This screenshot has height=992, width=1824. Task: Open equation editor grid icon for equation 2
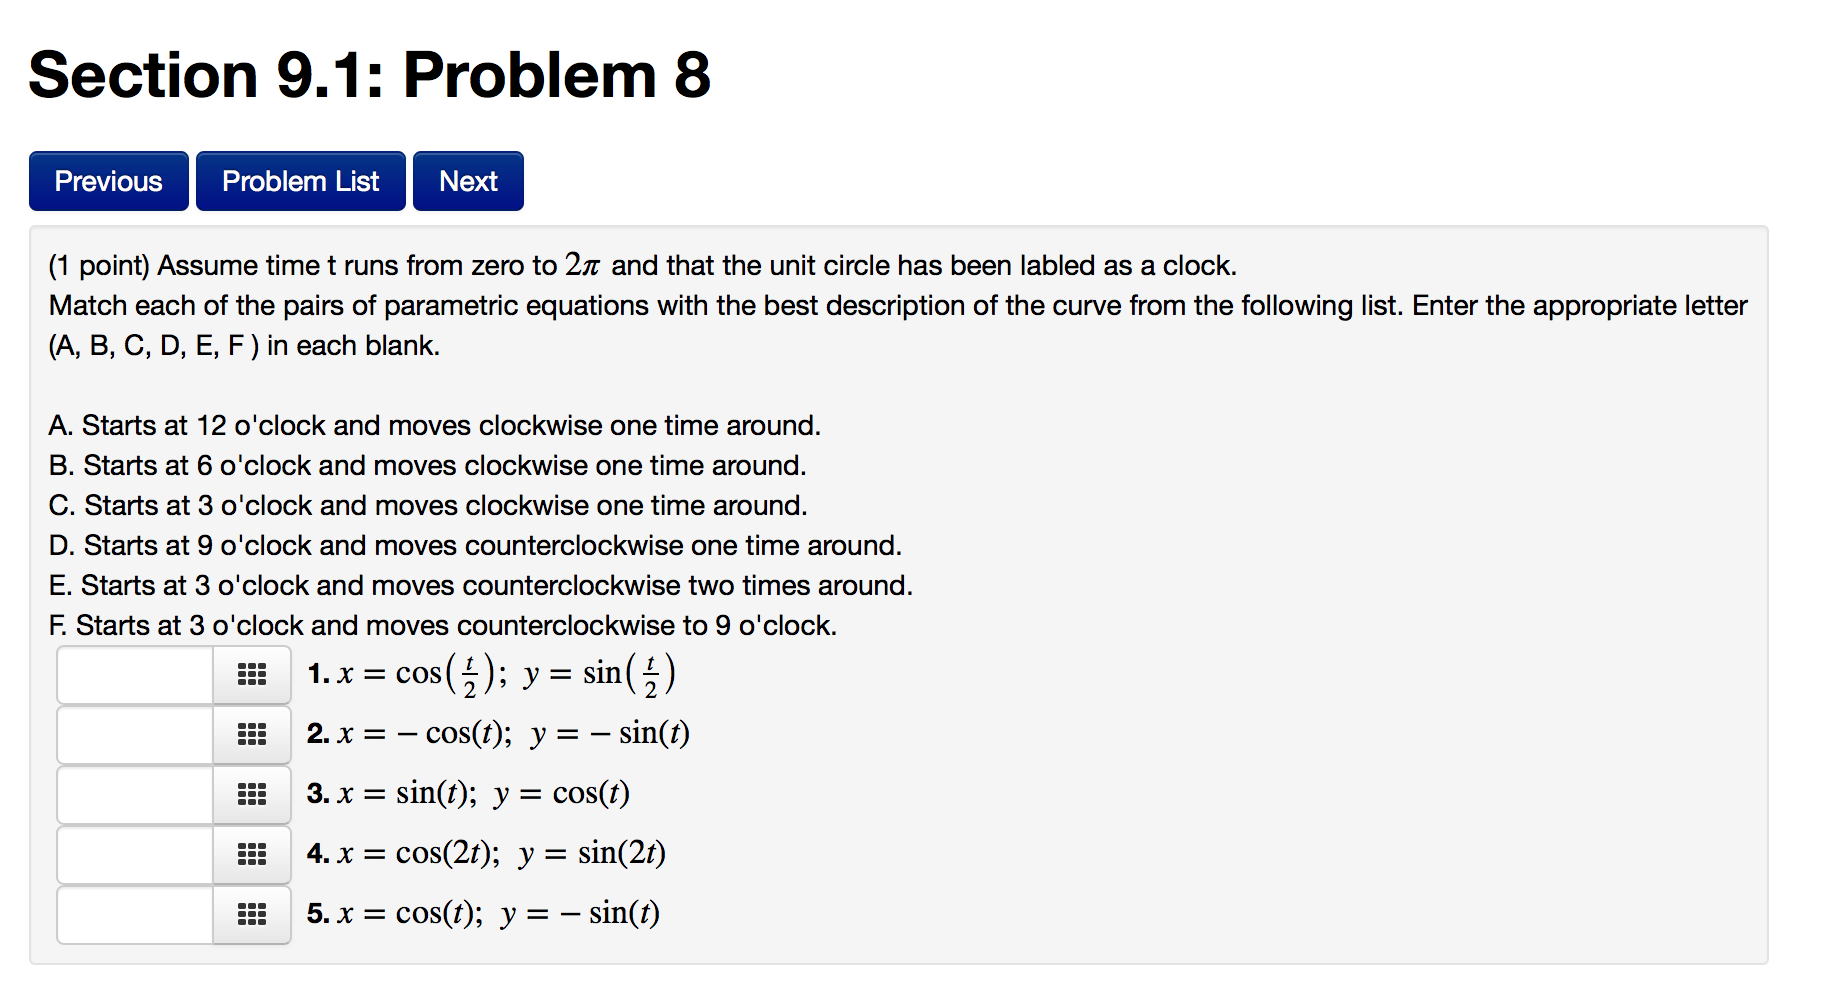(252, 735)
